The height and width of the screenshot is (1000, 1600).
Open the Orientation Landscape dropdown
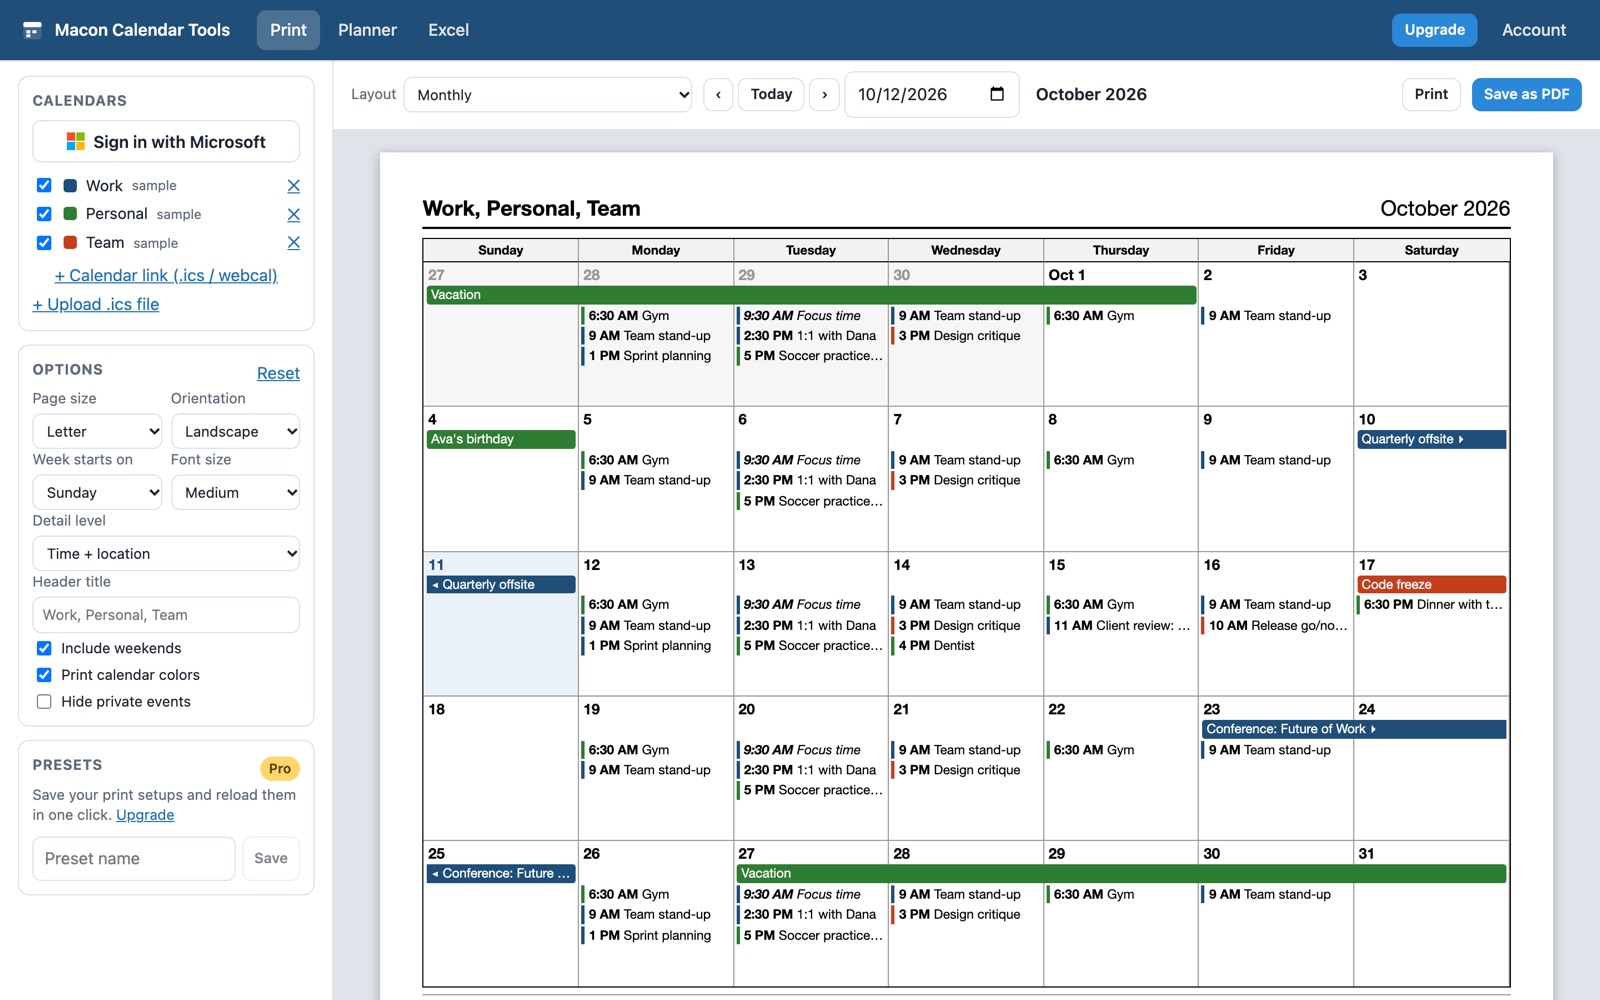235,432
